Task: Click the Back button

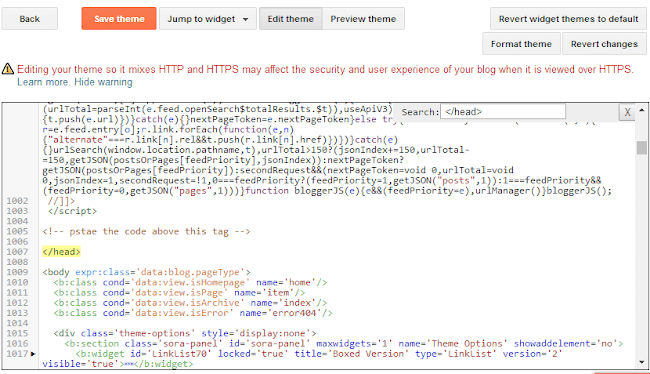Action: [x=29, y=19]
